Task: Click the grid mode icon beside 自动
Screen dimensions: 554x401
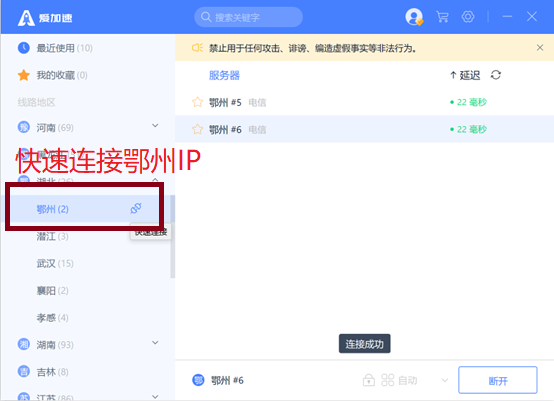Action: click(388, 380)
